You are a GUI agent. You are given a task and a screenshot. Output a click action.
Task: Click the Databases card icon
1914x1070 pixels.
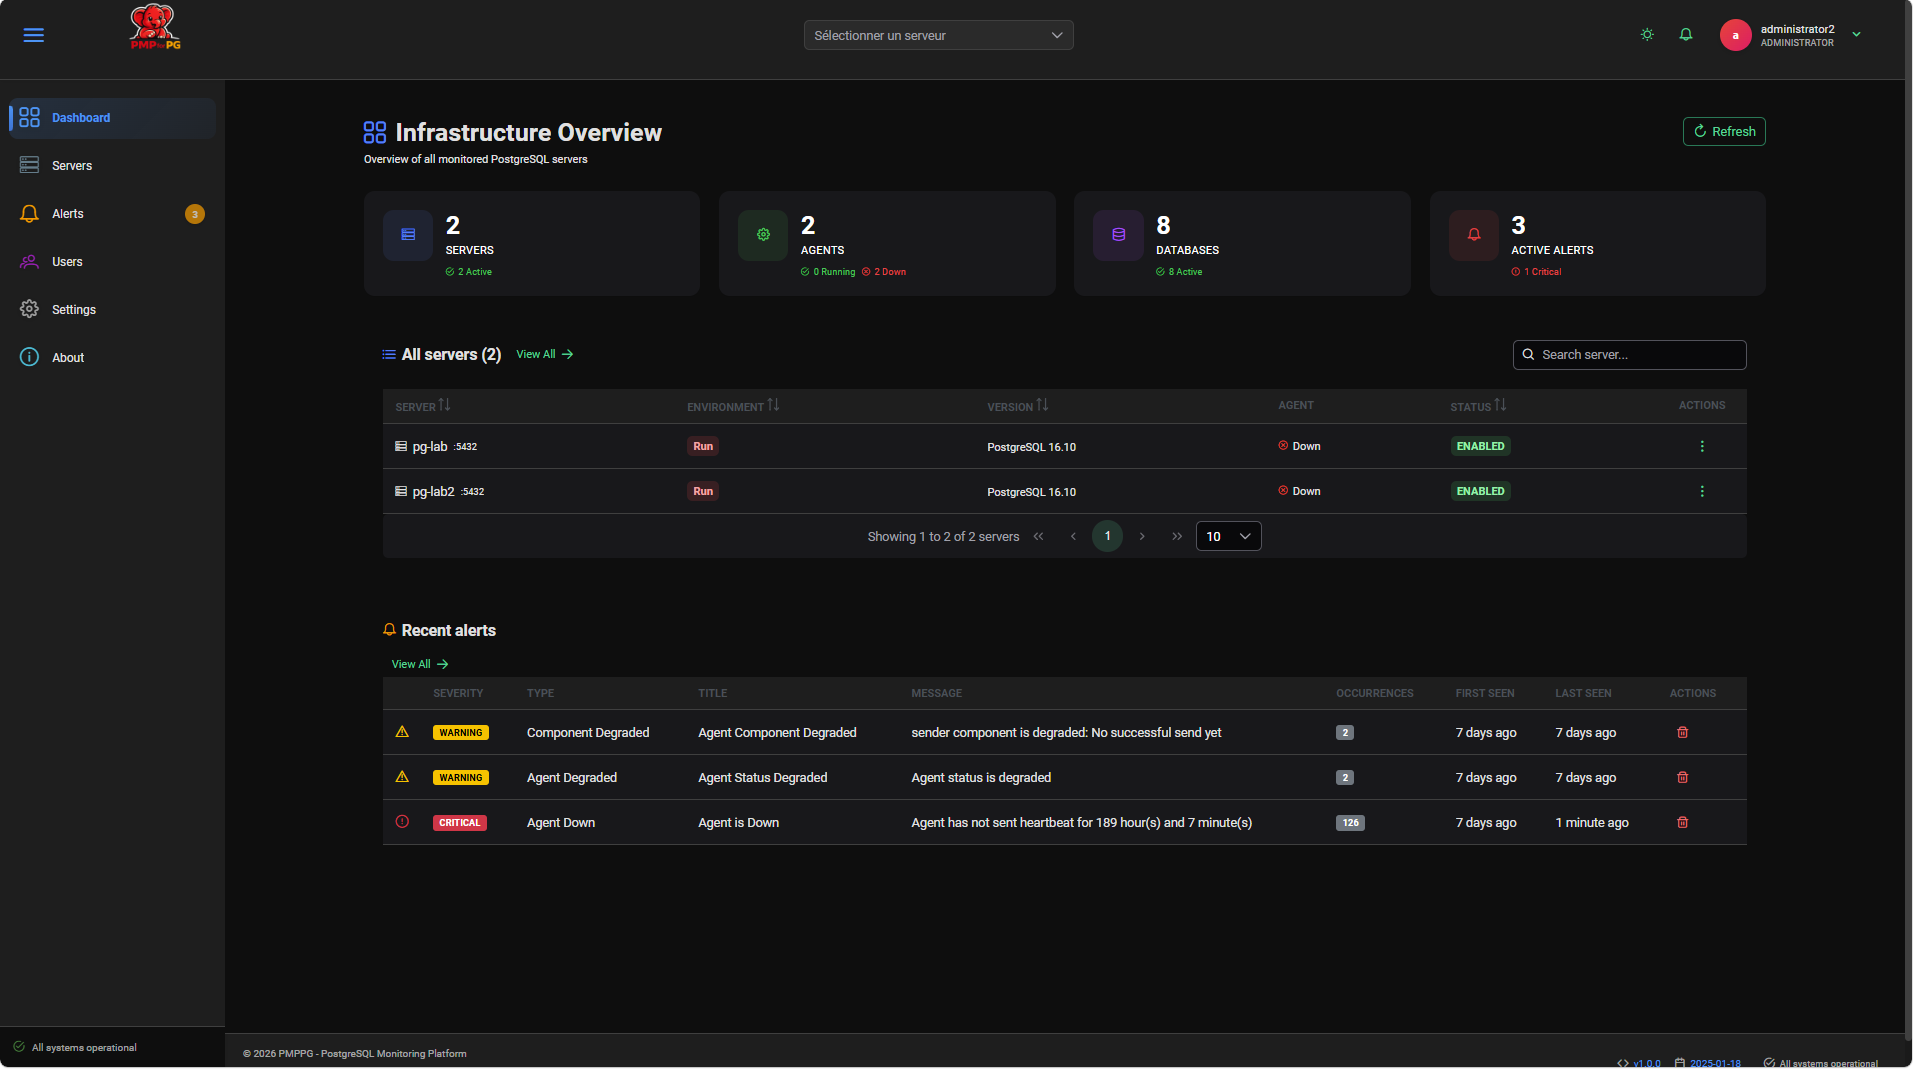coord(1118,235)
